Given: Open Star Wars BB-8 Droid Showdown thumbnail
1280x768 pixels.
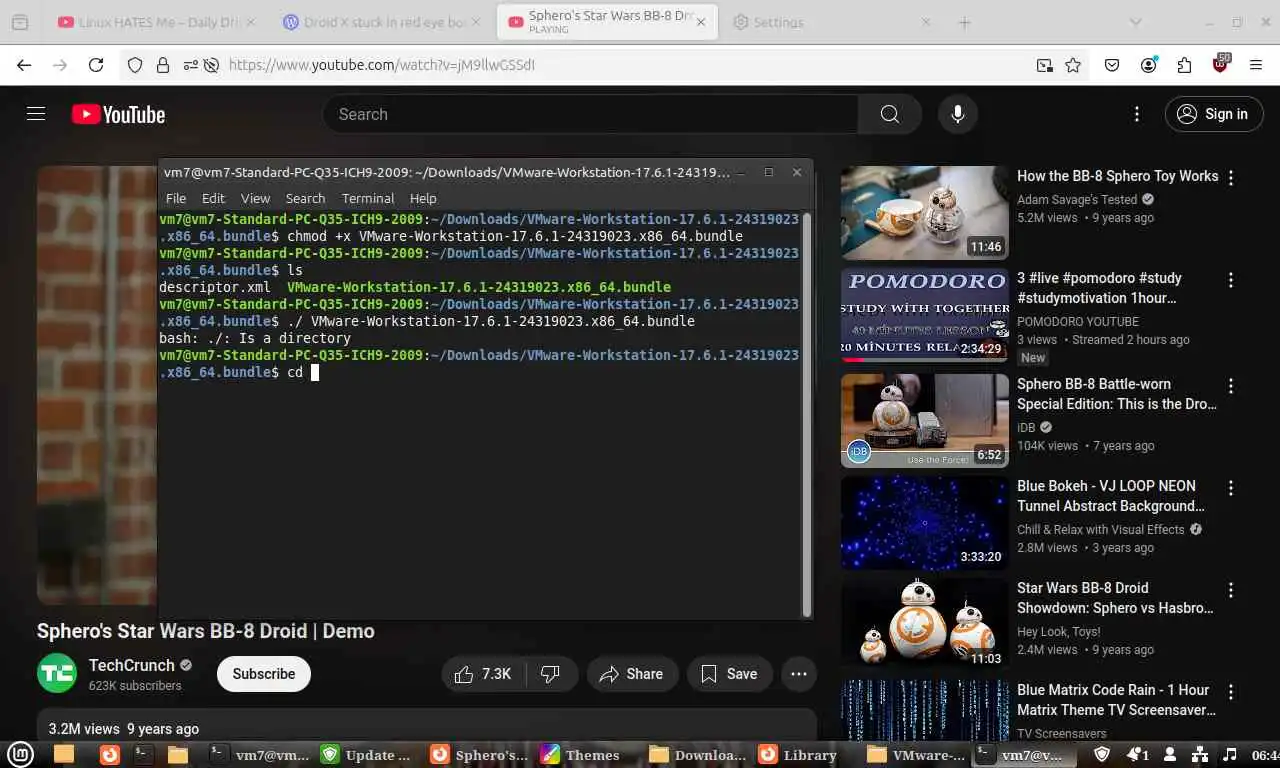Looking at the screenshot, I should point(925,624).
